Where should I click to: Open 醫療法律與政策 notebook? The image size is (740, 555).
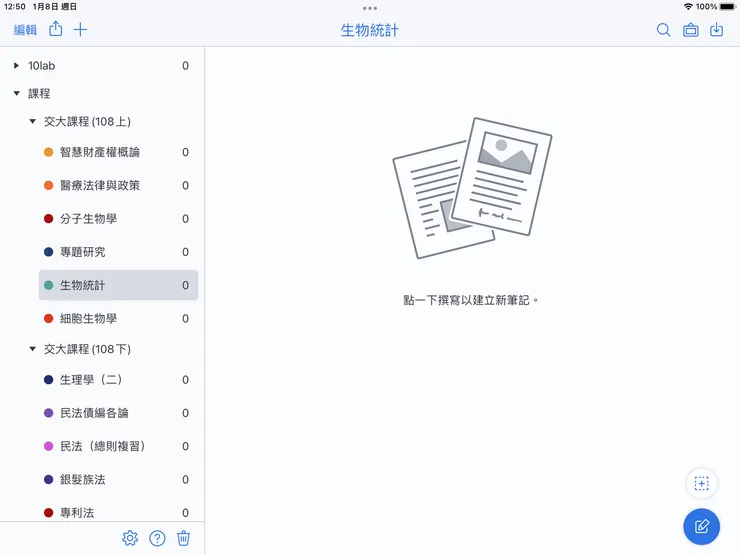tap(118, 185)
